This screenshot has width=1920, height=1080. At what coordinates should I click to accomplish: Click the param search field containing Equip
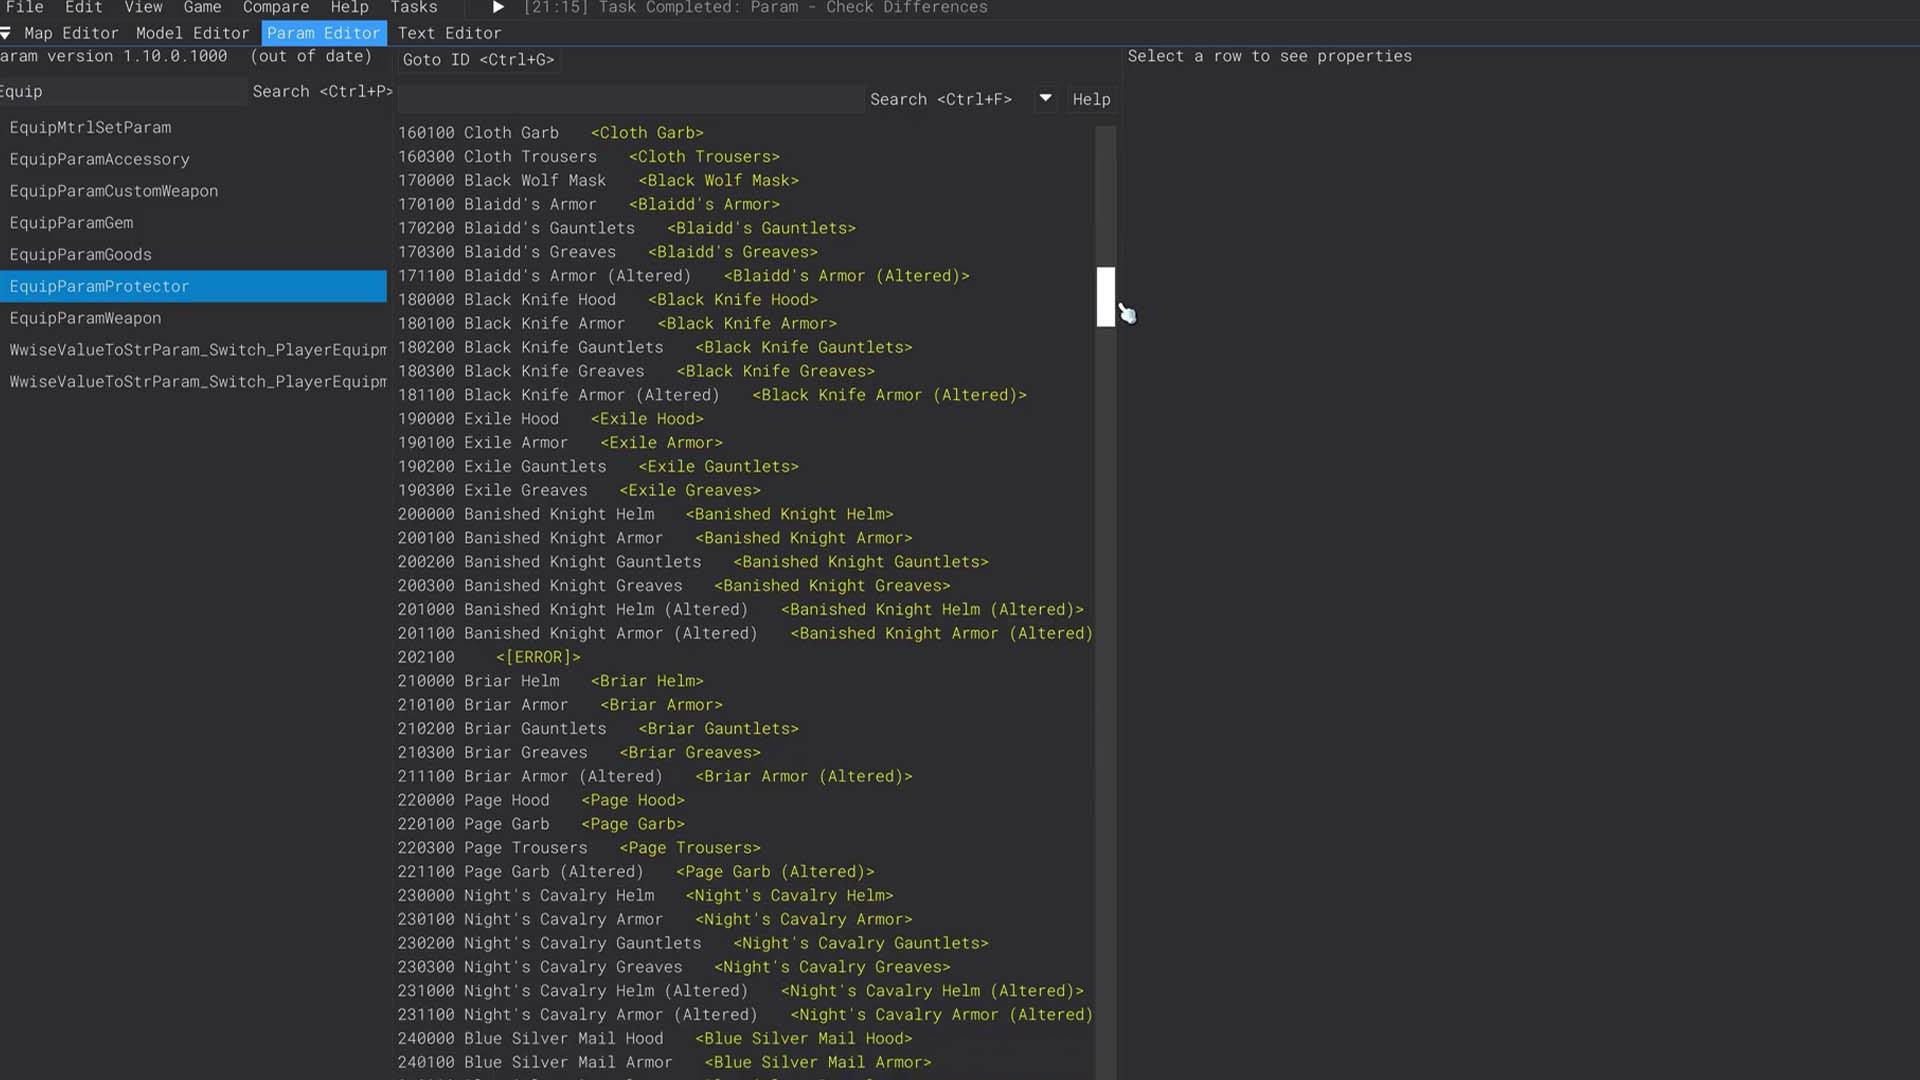(x=120, y=92)
